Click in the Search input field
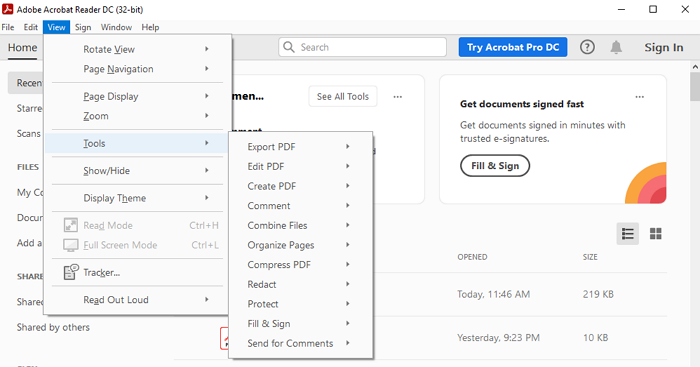 click(362, 47)
